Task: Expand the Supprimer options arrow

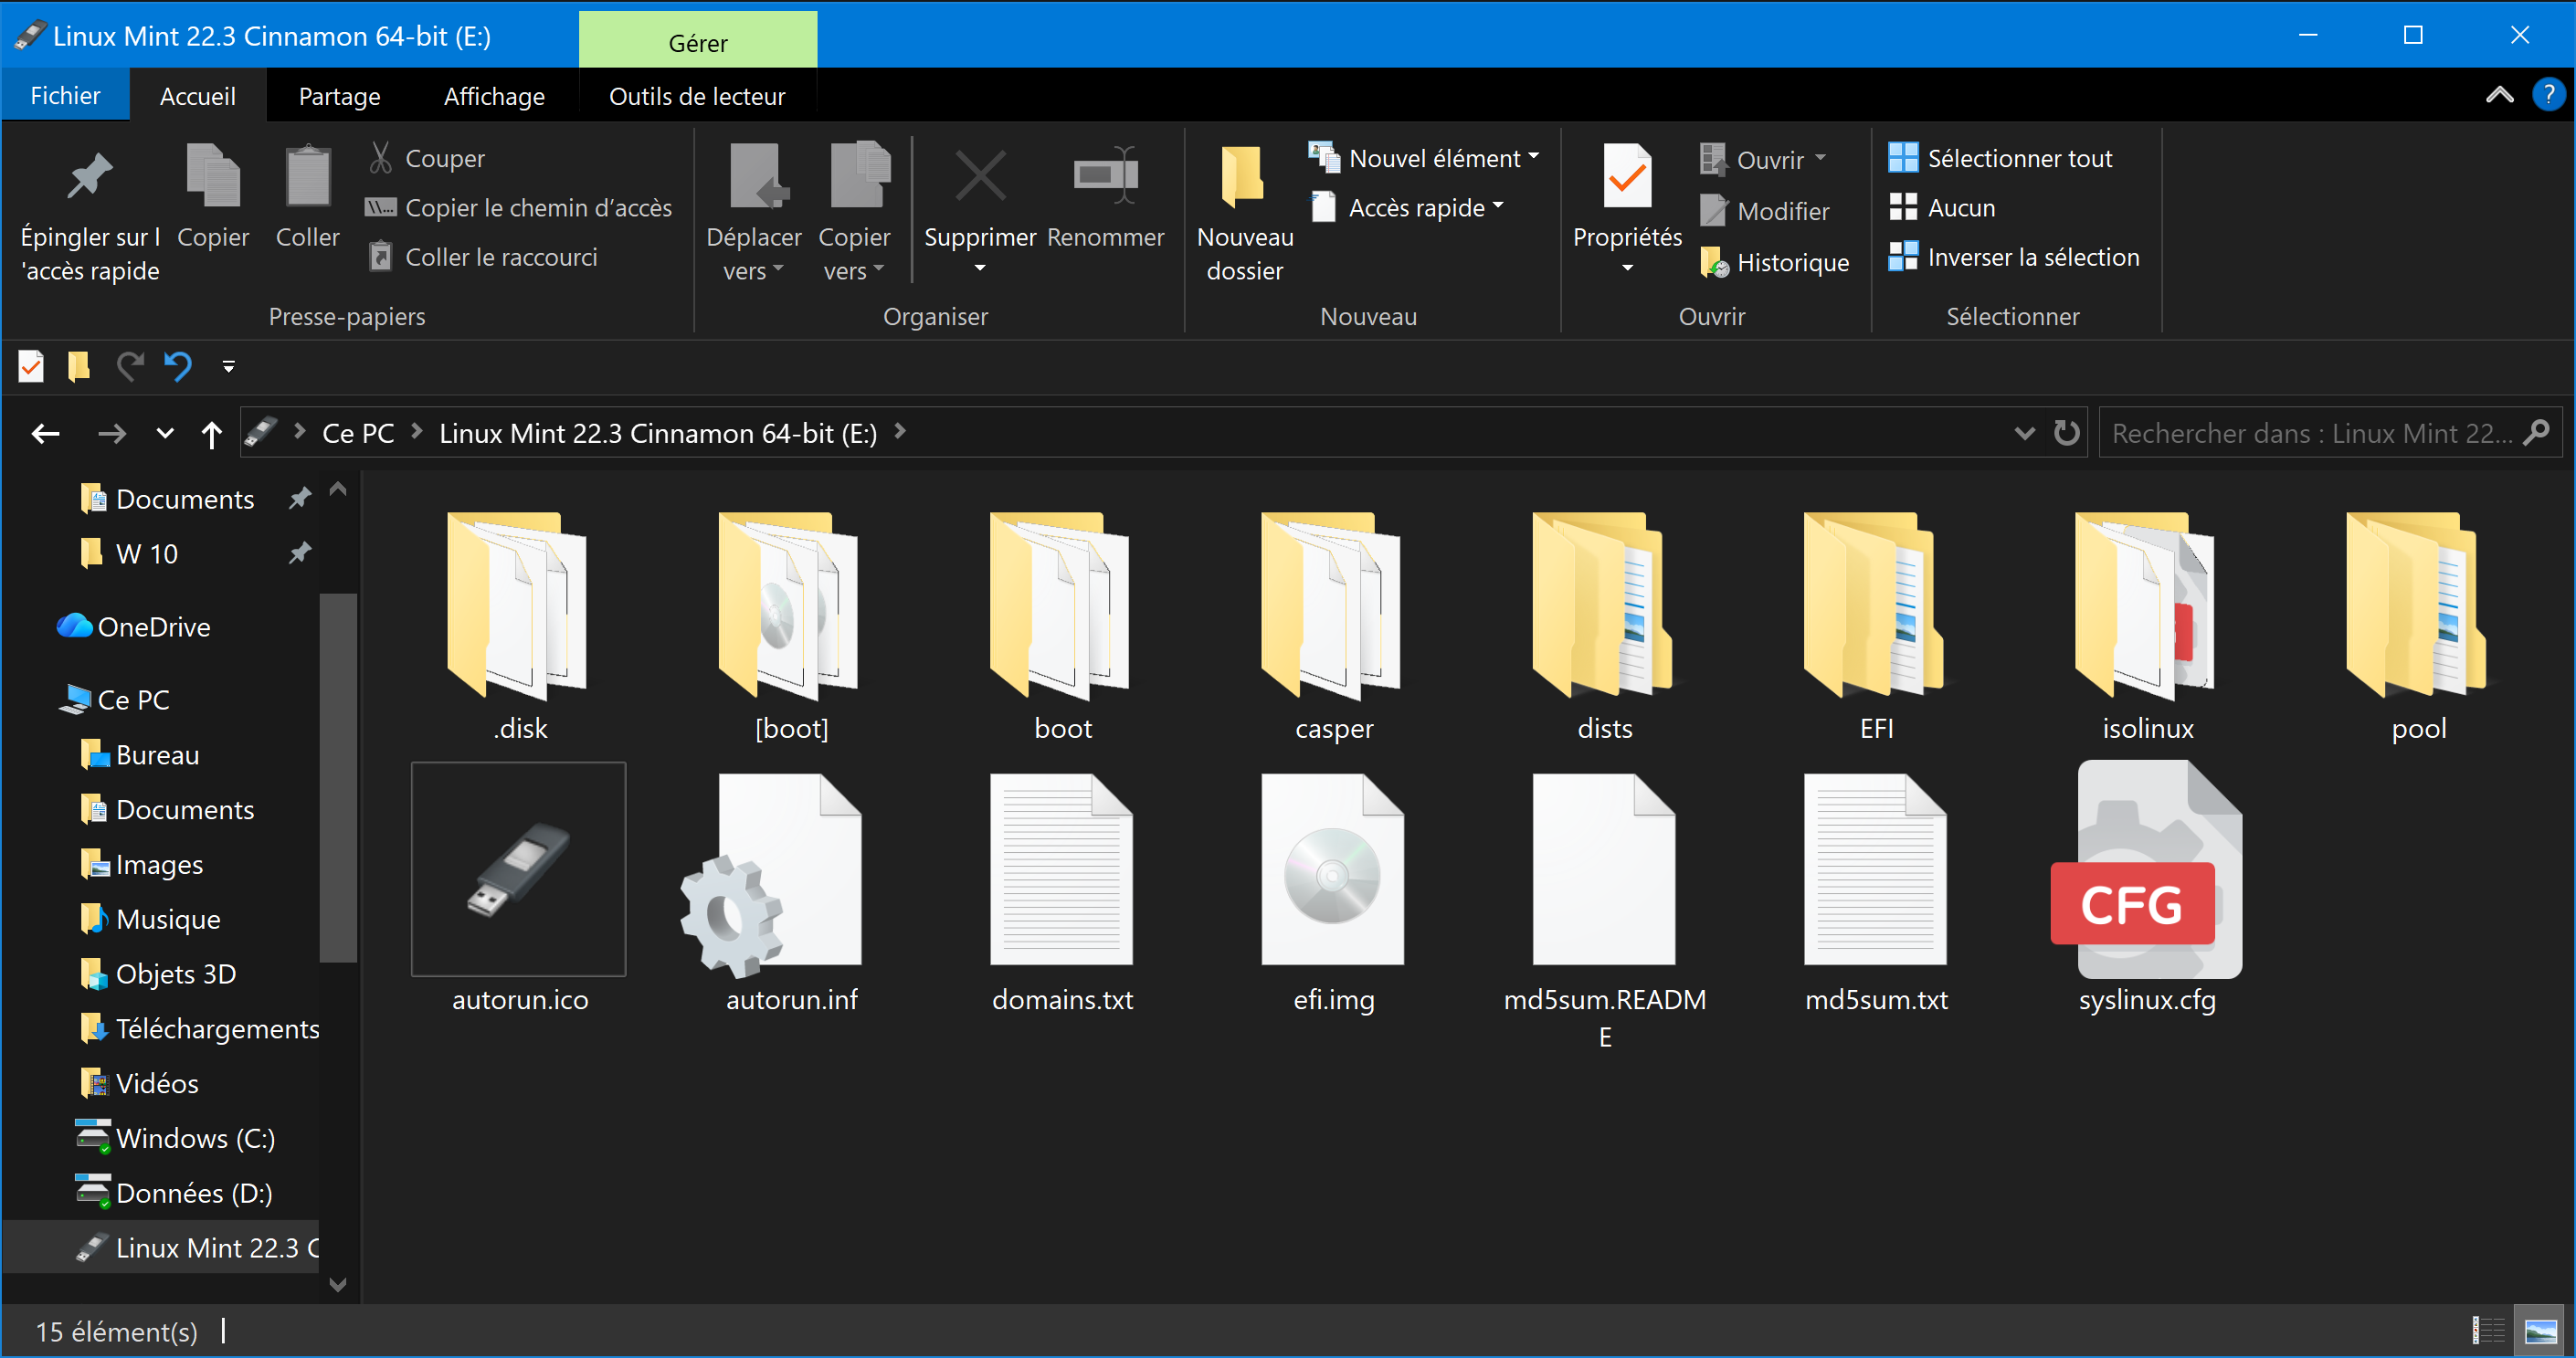Action: [980, 268]
